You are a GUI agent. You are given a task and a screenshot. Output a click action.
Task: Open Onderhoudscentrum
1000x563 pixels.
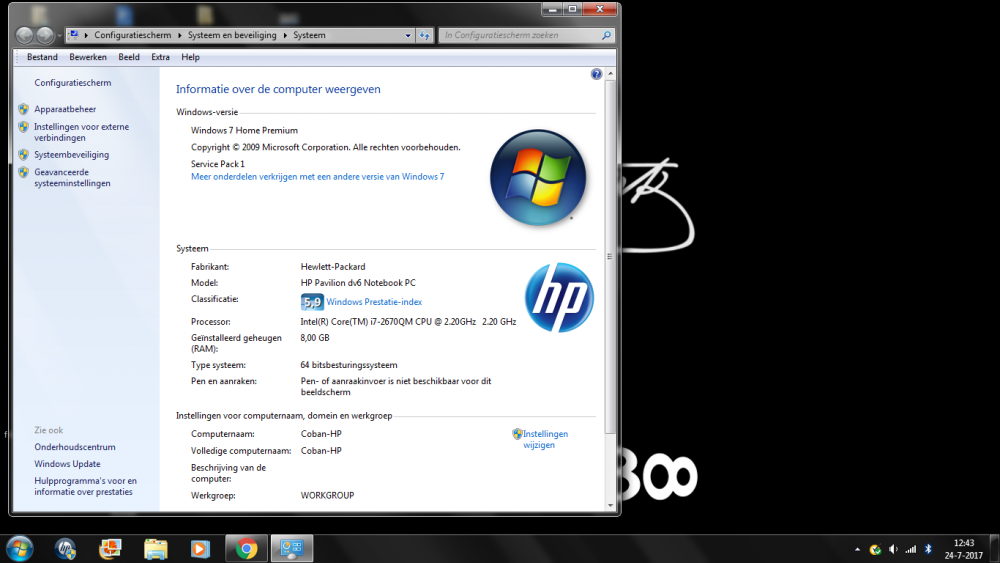tap(75, 447)
